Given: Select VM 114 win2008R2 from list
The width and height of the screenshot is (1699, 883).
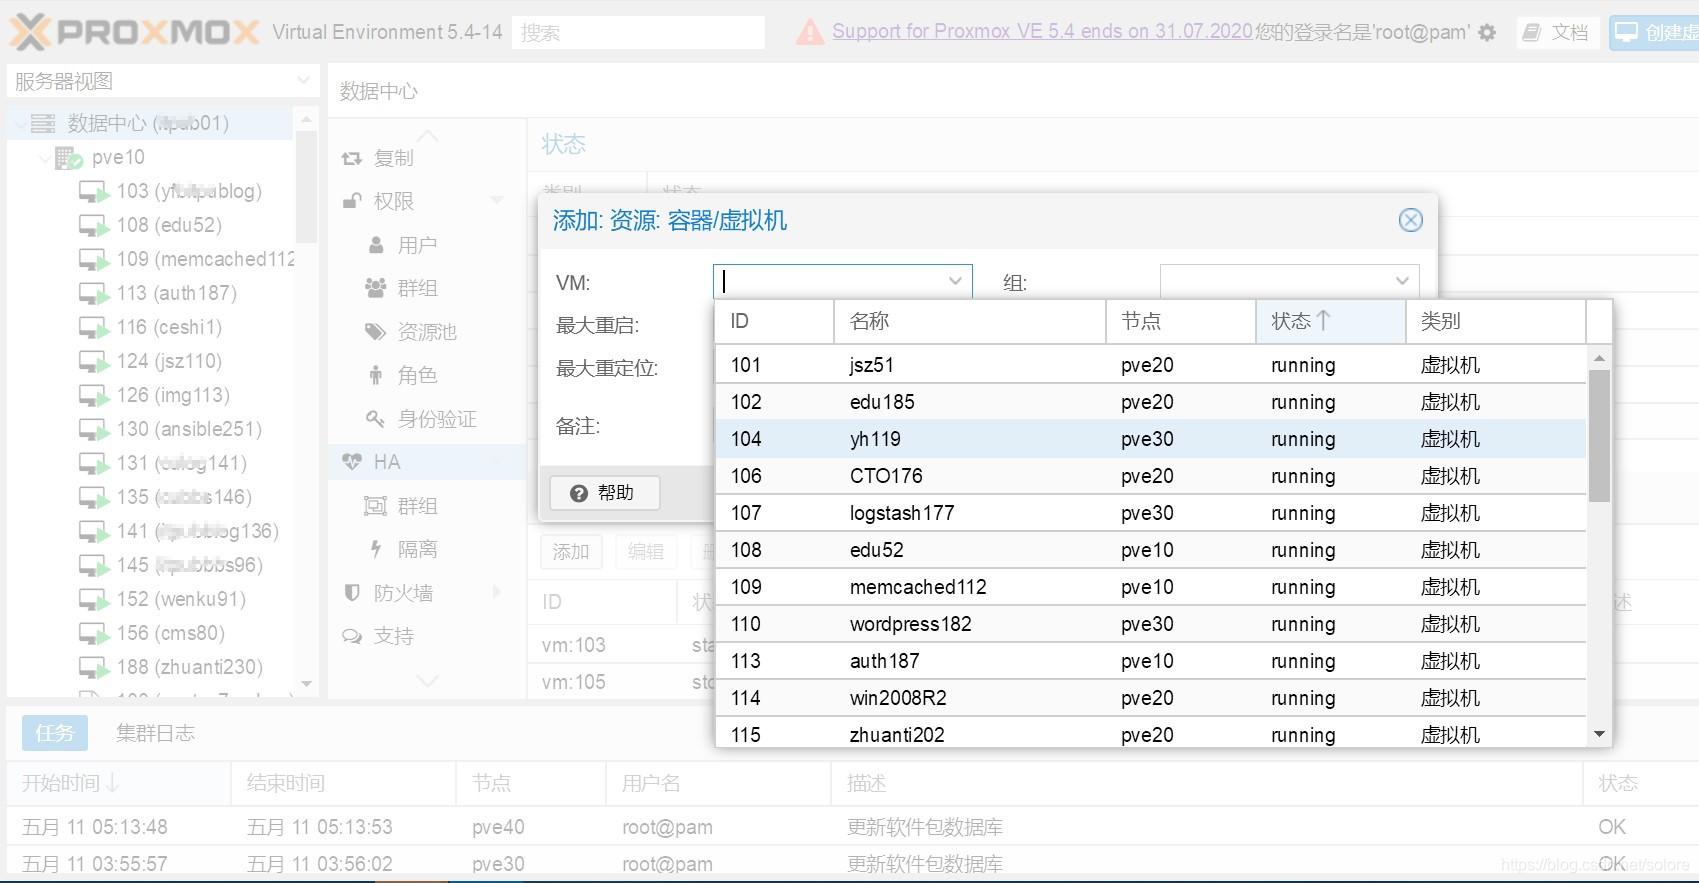Looking at the screenshot, I should pos(1151,698).
